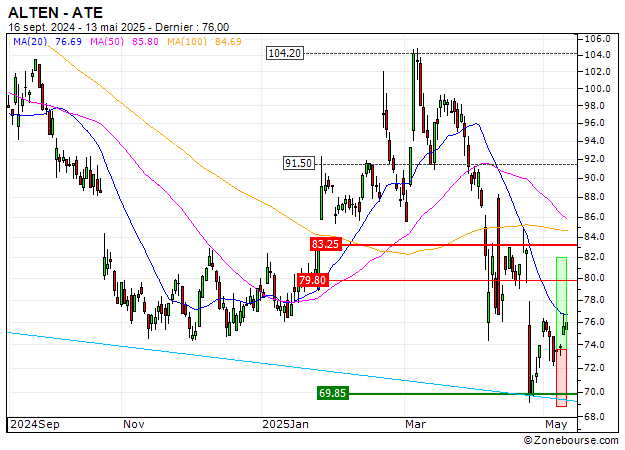Click the MA(50) legend label
The width and height of the screenshot is (625, 450).
[107, 41]
